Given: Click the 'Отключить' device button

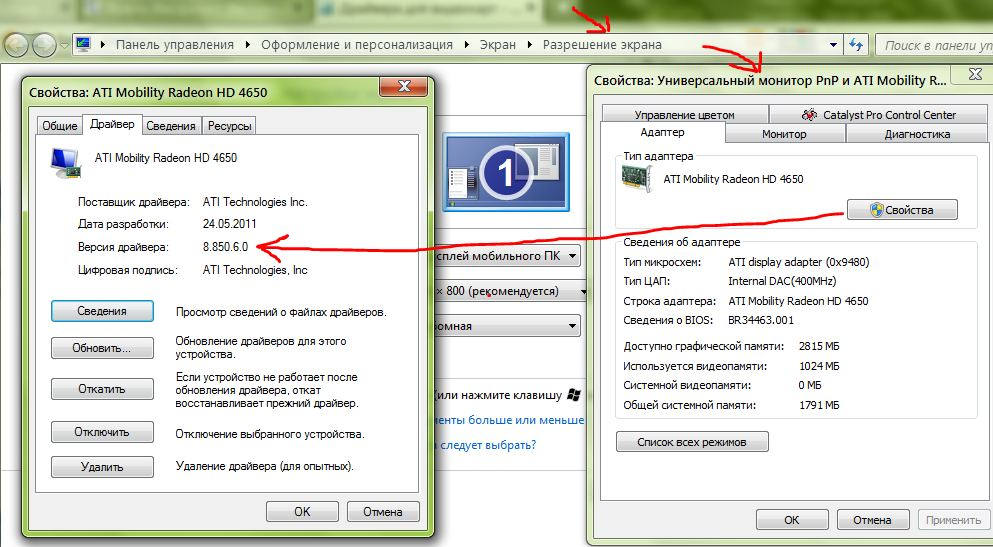Looking at the screenshot, I should [x=102, y=432].
